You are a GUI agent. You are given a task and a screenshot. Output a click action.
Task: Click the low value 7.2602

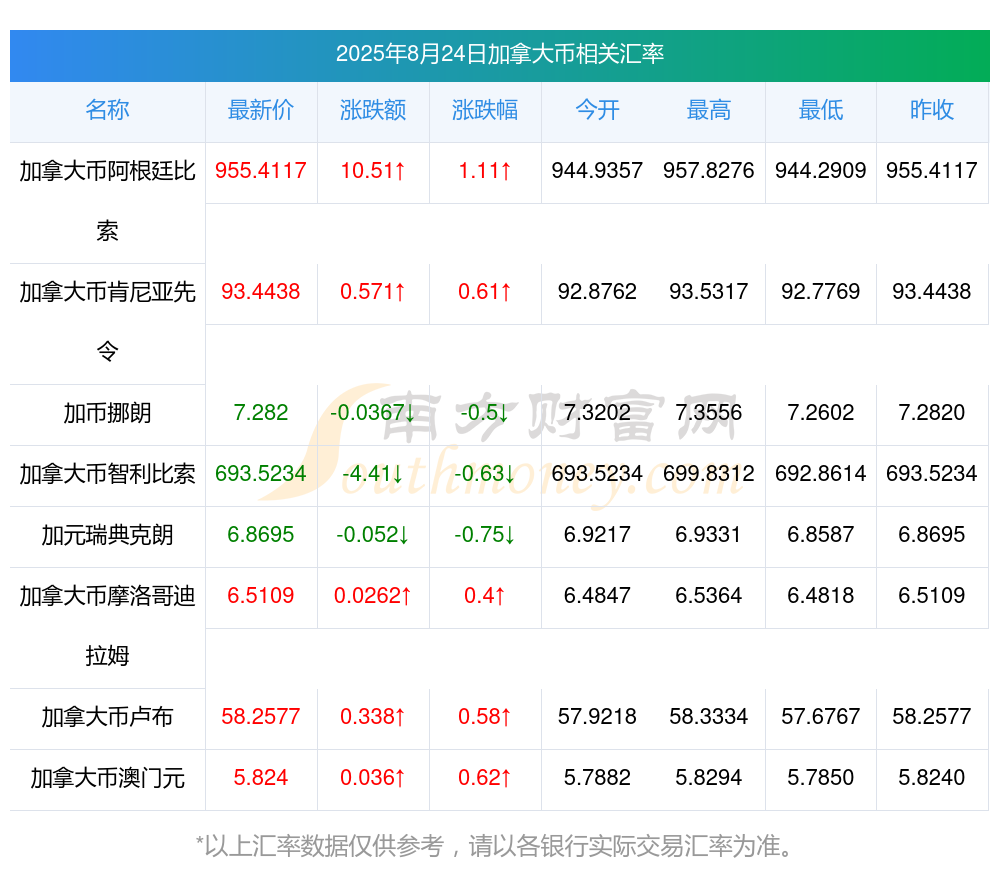click(821, 413)
